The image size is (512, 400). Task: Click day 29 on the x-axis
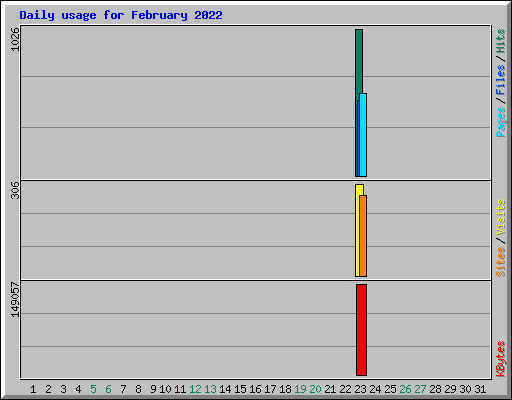click(x=450, y=389)
